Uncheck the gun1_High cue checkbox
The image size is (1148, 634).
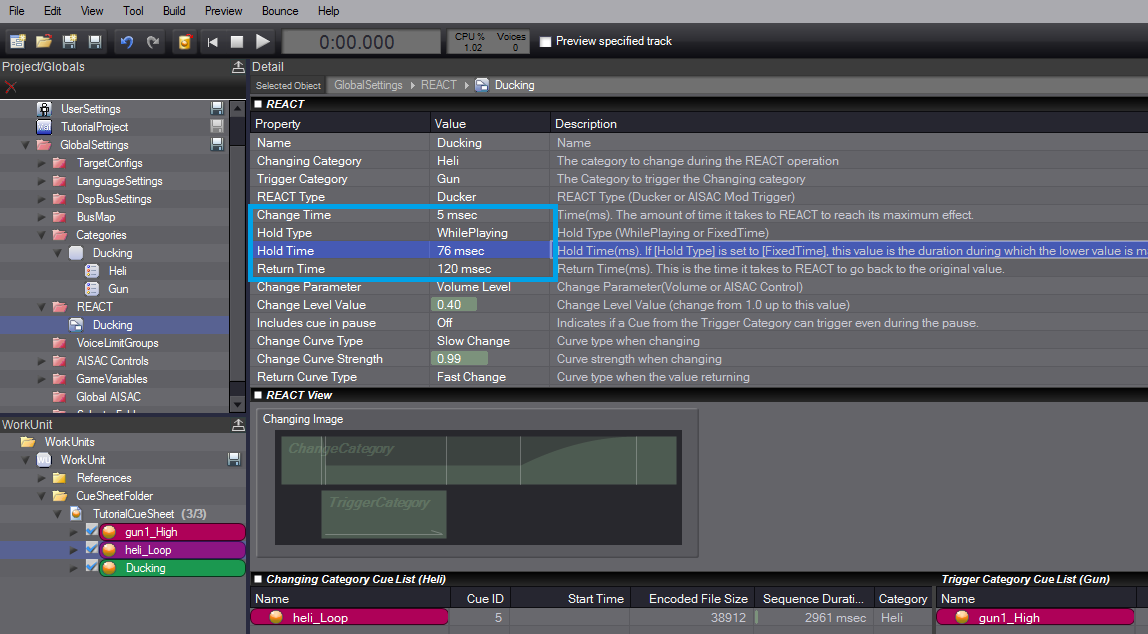92,532
